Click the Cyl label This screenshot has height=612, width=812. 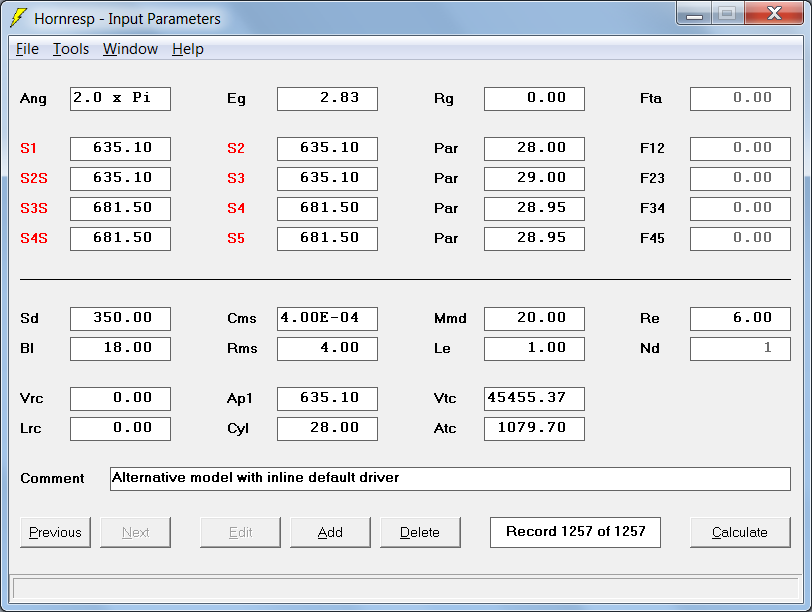[238, 429]
